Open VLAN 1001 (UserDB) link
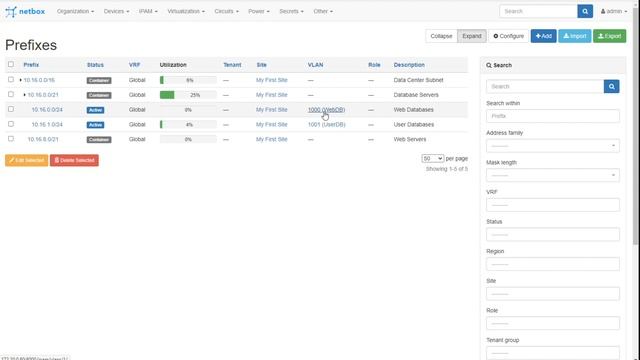 pyautogui.click(x=327, y=124)
